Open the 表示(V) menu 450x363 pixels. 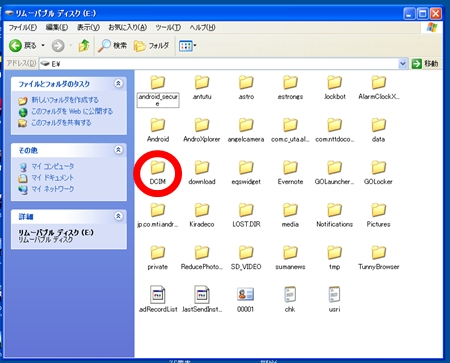point(88,27)
